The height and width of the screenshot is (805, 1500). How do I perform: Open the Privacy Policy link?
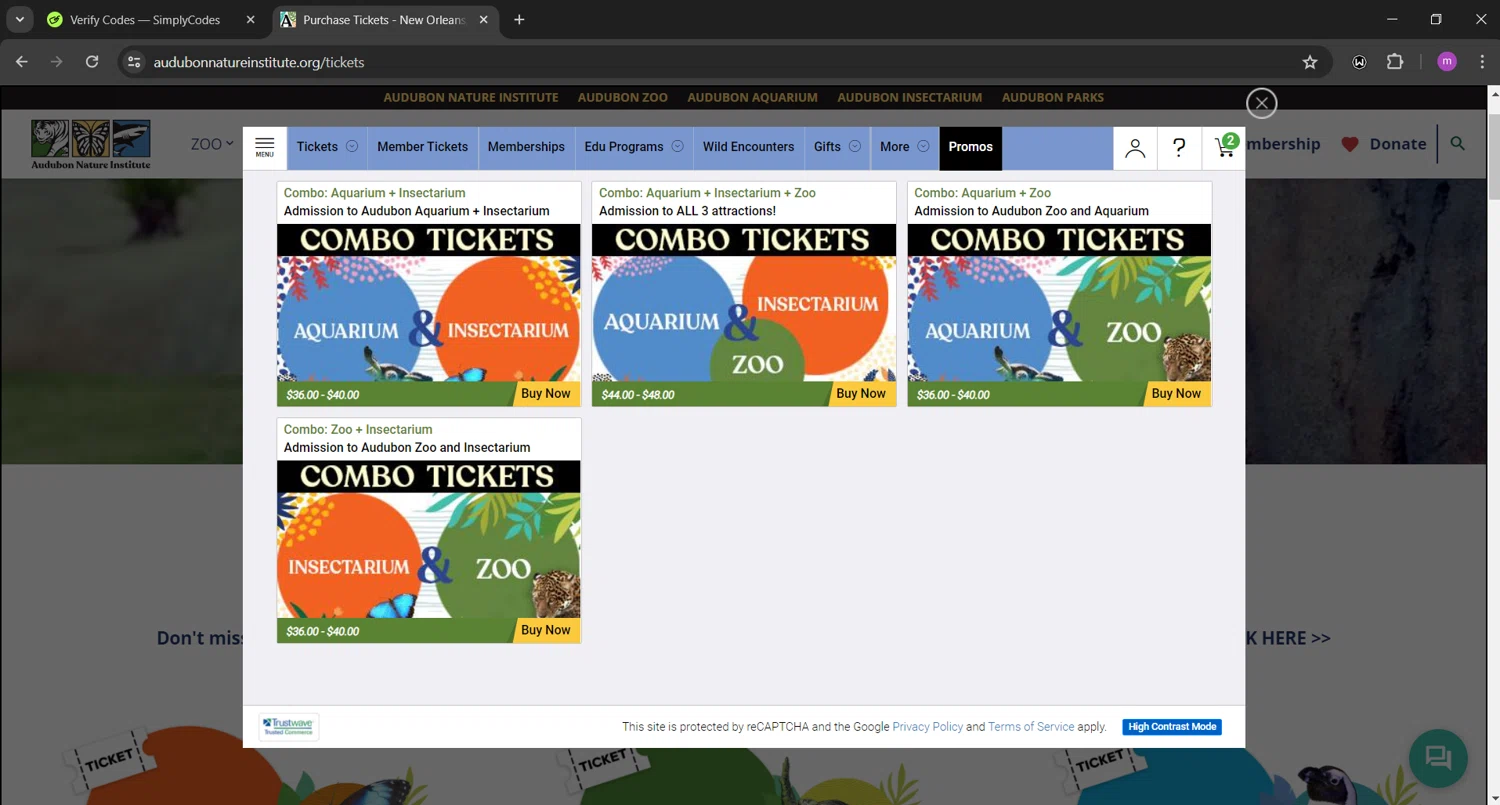tap(927, 727)
